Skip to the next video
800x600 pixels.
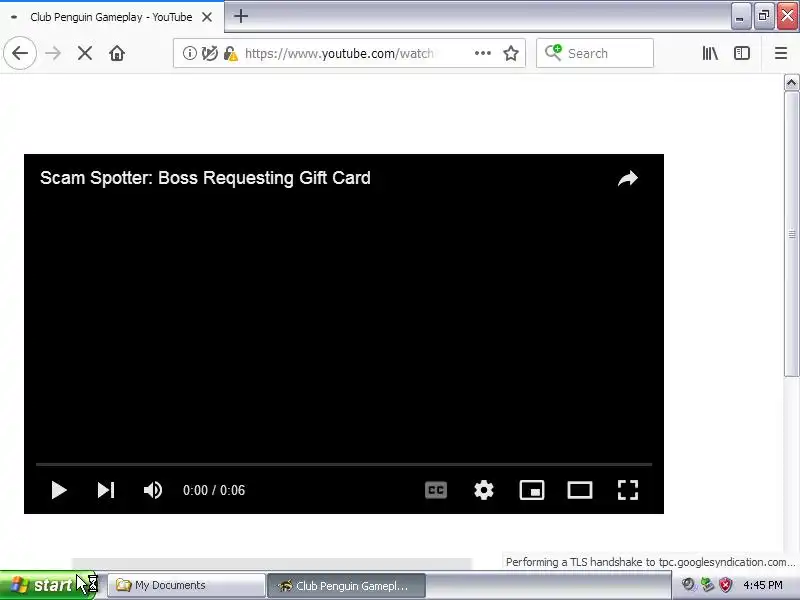(x=106, y=490)
